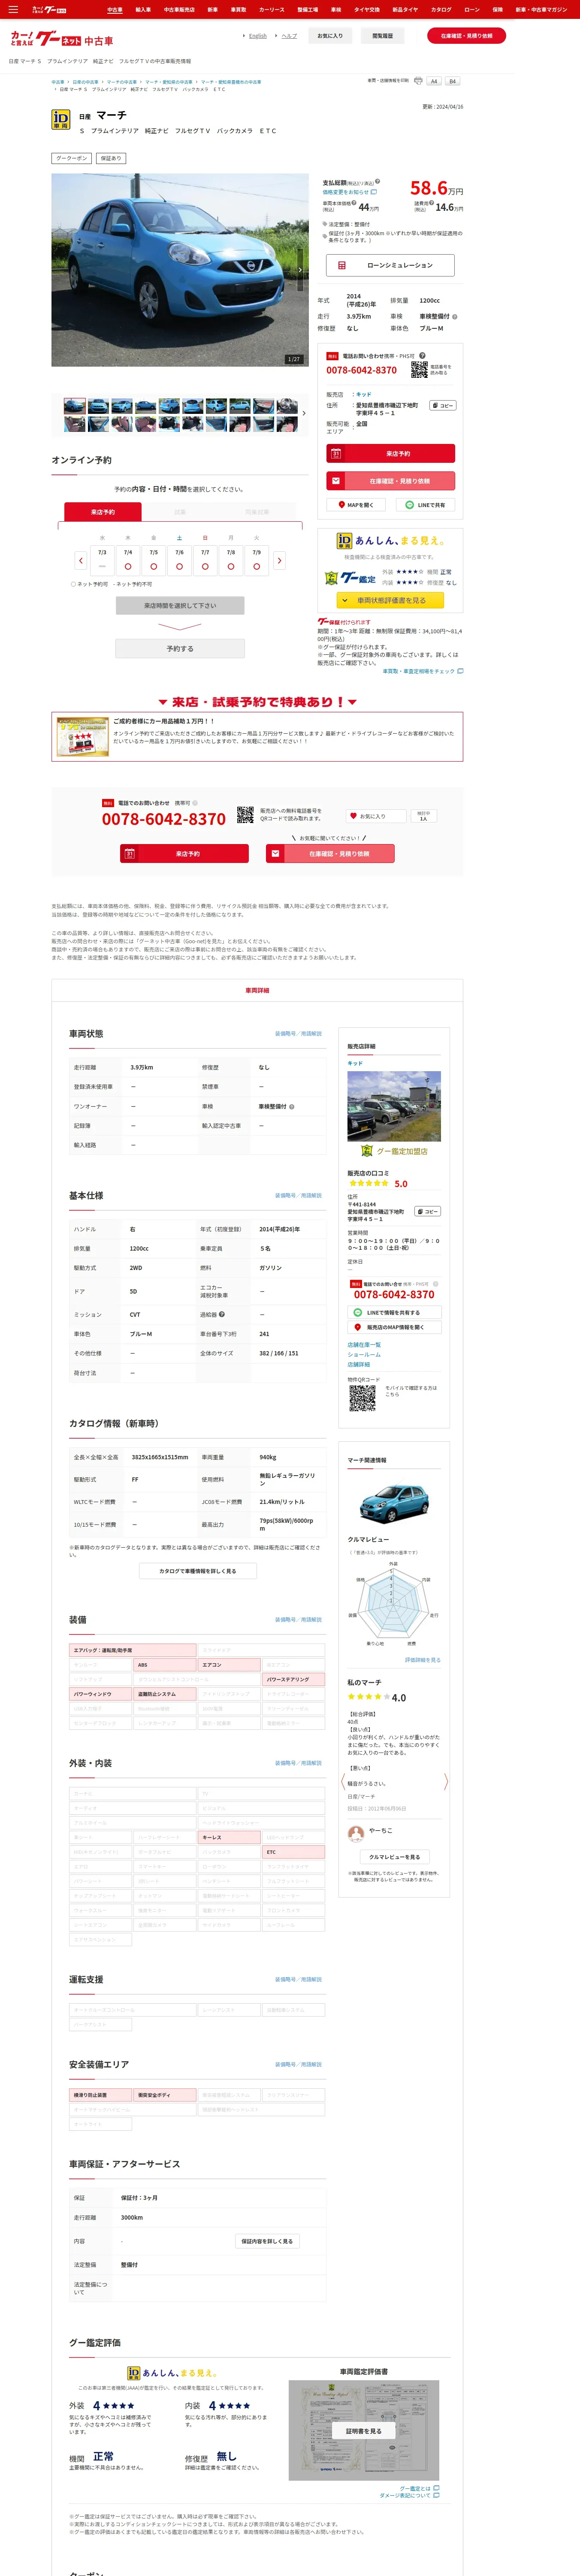
Task: Click the loan simulation calculator icon
Action: [x=341, y=265]
